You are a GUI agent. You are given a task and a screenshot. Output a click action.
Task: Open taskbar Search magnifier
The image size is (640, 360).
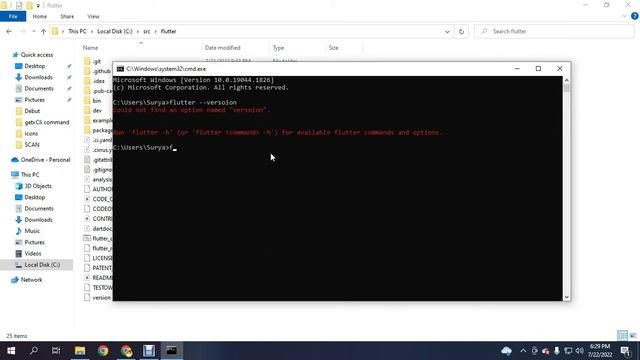(34, 351)
